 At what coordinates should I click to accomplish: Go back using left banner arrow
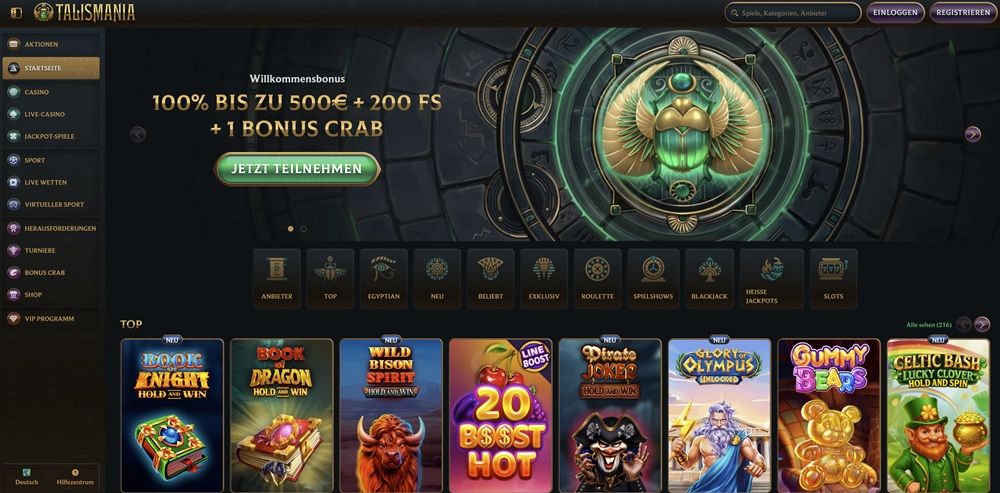pos(138,134)
